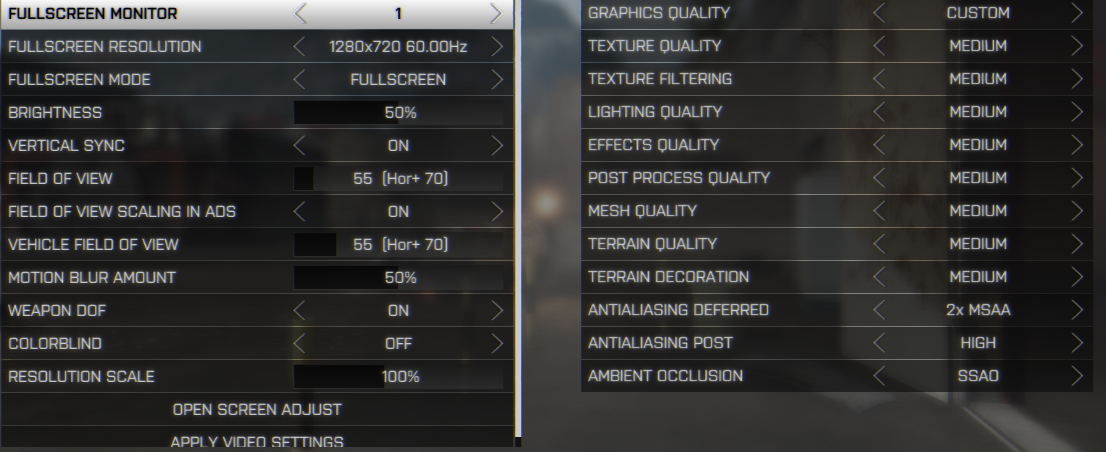
Task: Click left arrow of Mesh Quality
Action: pyautogui.click(x=879, y=211)
